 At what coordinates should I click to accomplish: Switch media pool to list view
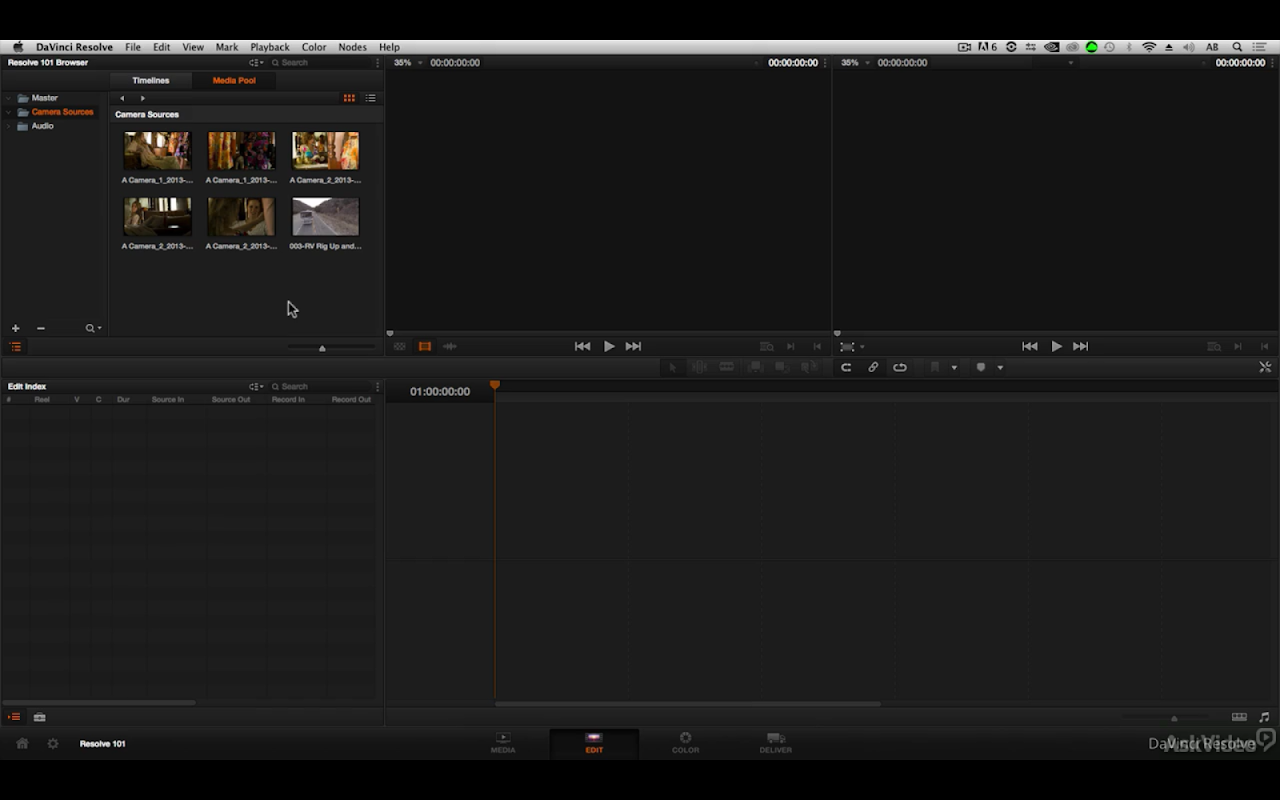[370, 98]
